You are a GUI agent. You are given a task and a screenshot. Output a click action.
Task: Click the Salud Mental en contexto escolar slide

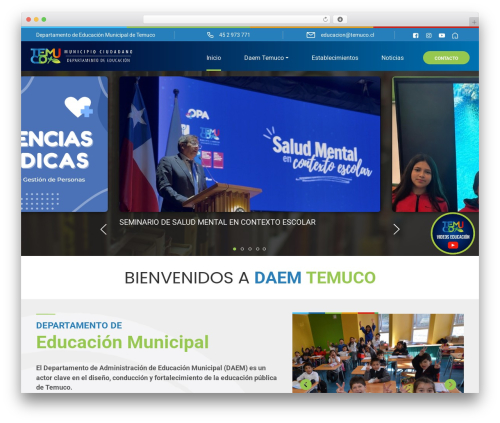click(250, 144)
